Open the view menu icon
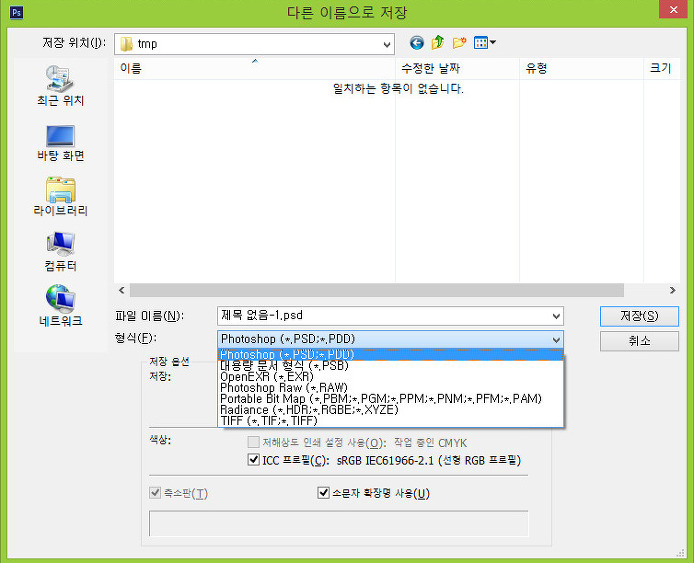 coord(480,43)
